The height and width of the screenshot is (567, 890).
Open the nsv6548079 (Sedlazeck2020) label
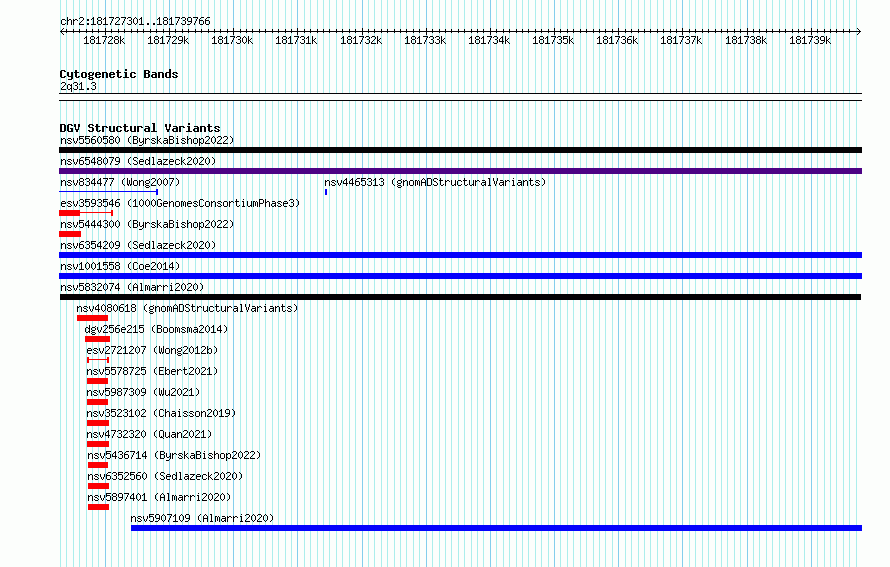coord(138,161)
